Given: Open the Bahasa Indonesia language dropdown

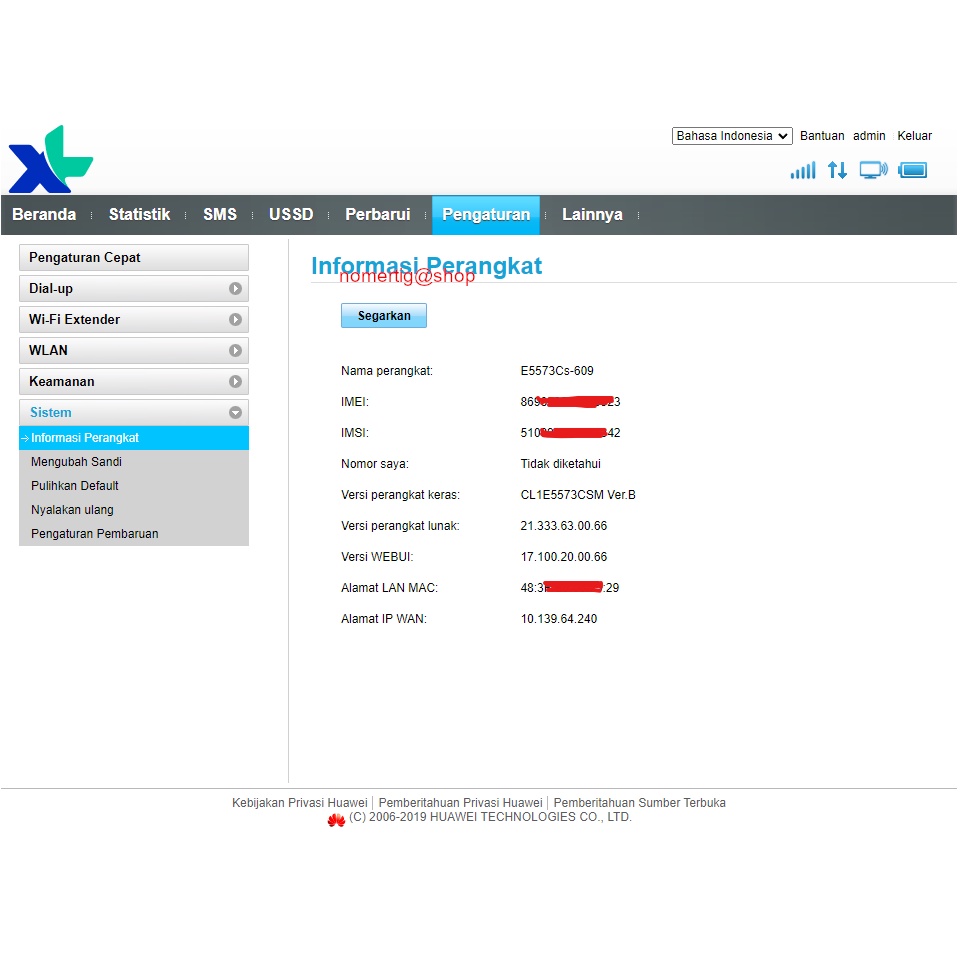Looking at the screenshot, I should (x=732, y=136).
